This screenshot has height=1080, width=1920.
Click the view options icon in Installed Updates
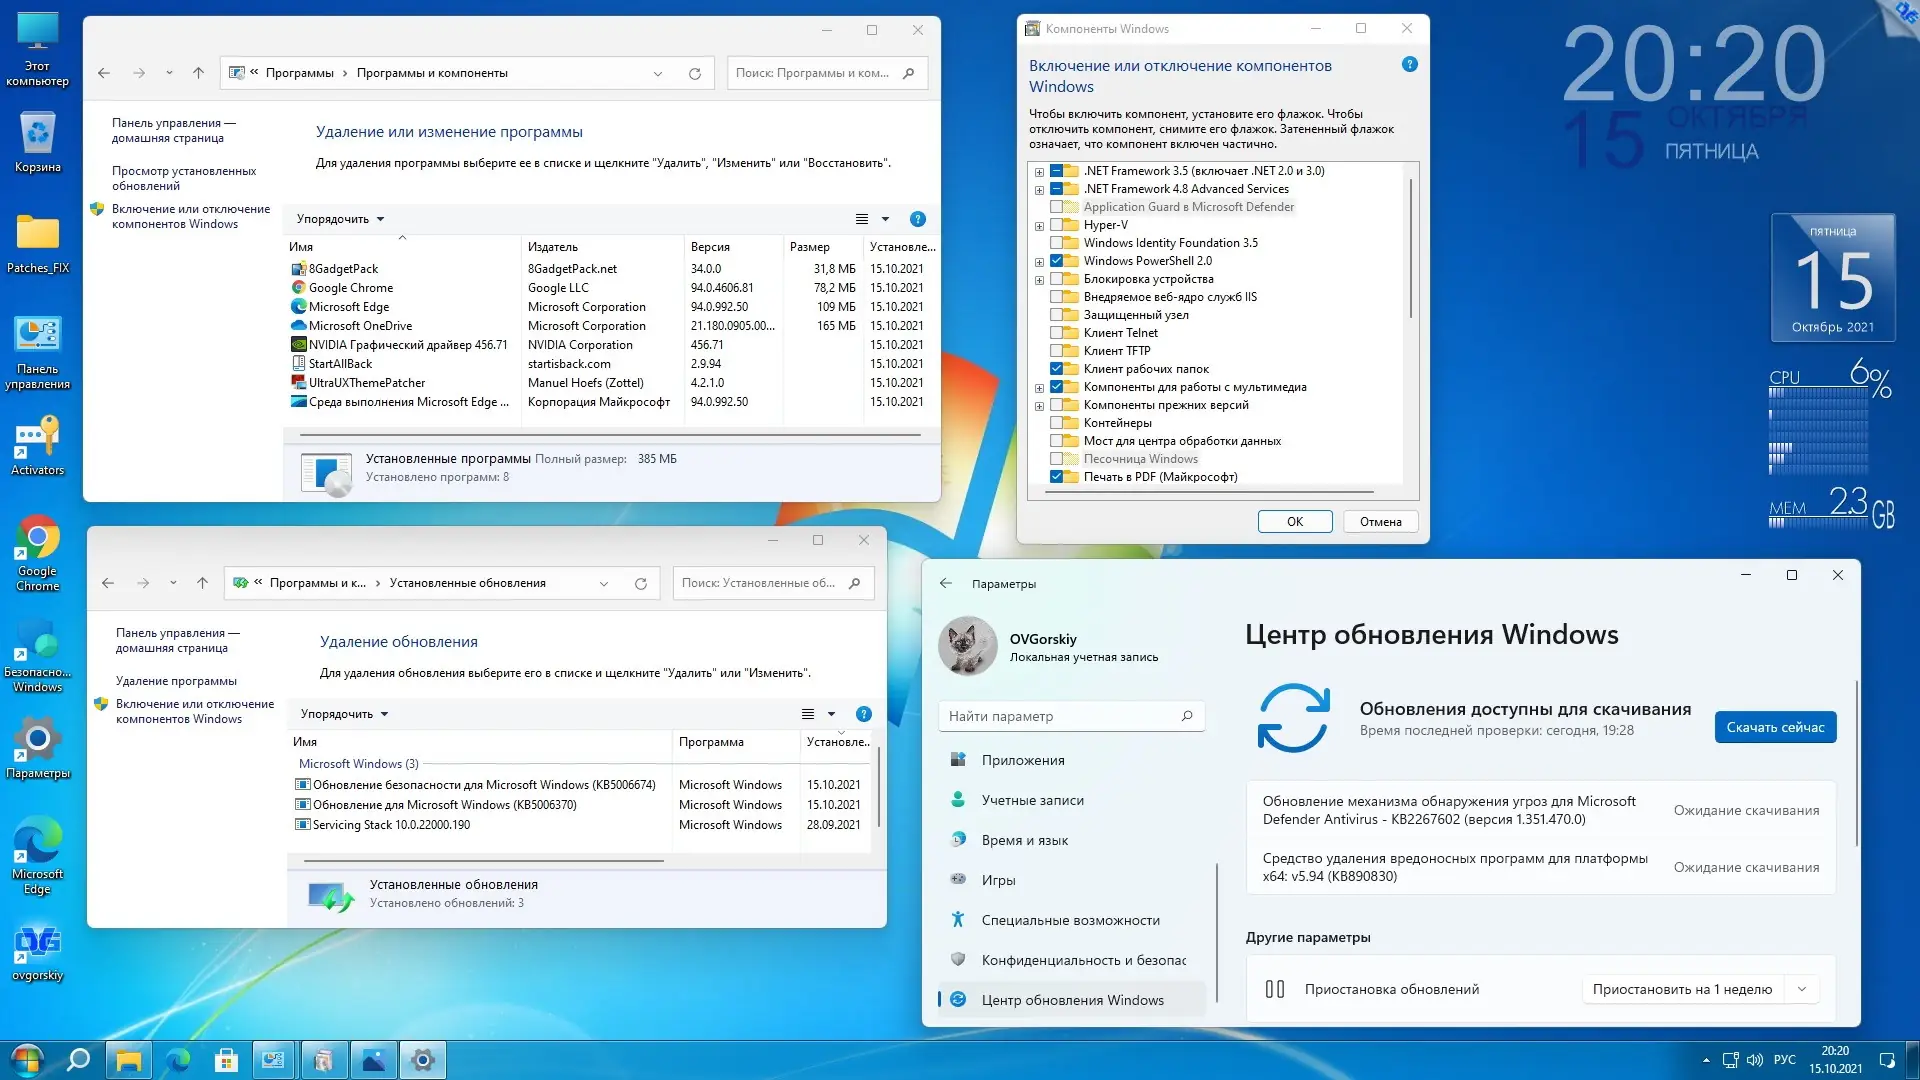click(808, 714)
